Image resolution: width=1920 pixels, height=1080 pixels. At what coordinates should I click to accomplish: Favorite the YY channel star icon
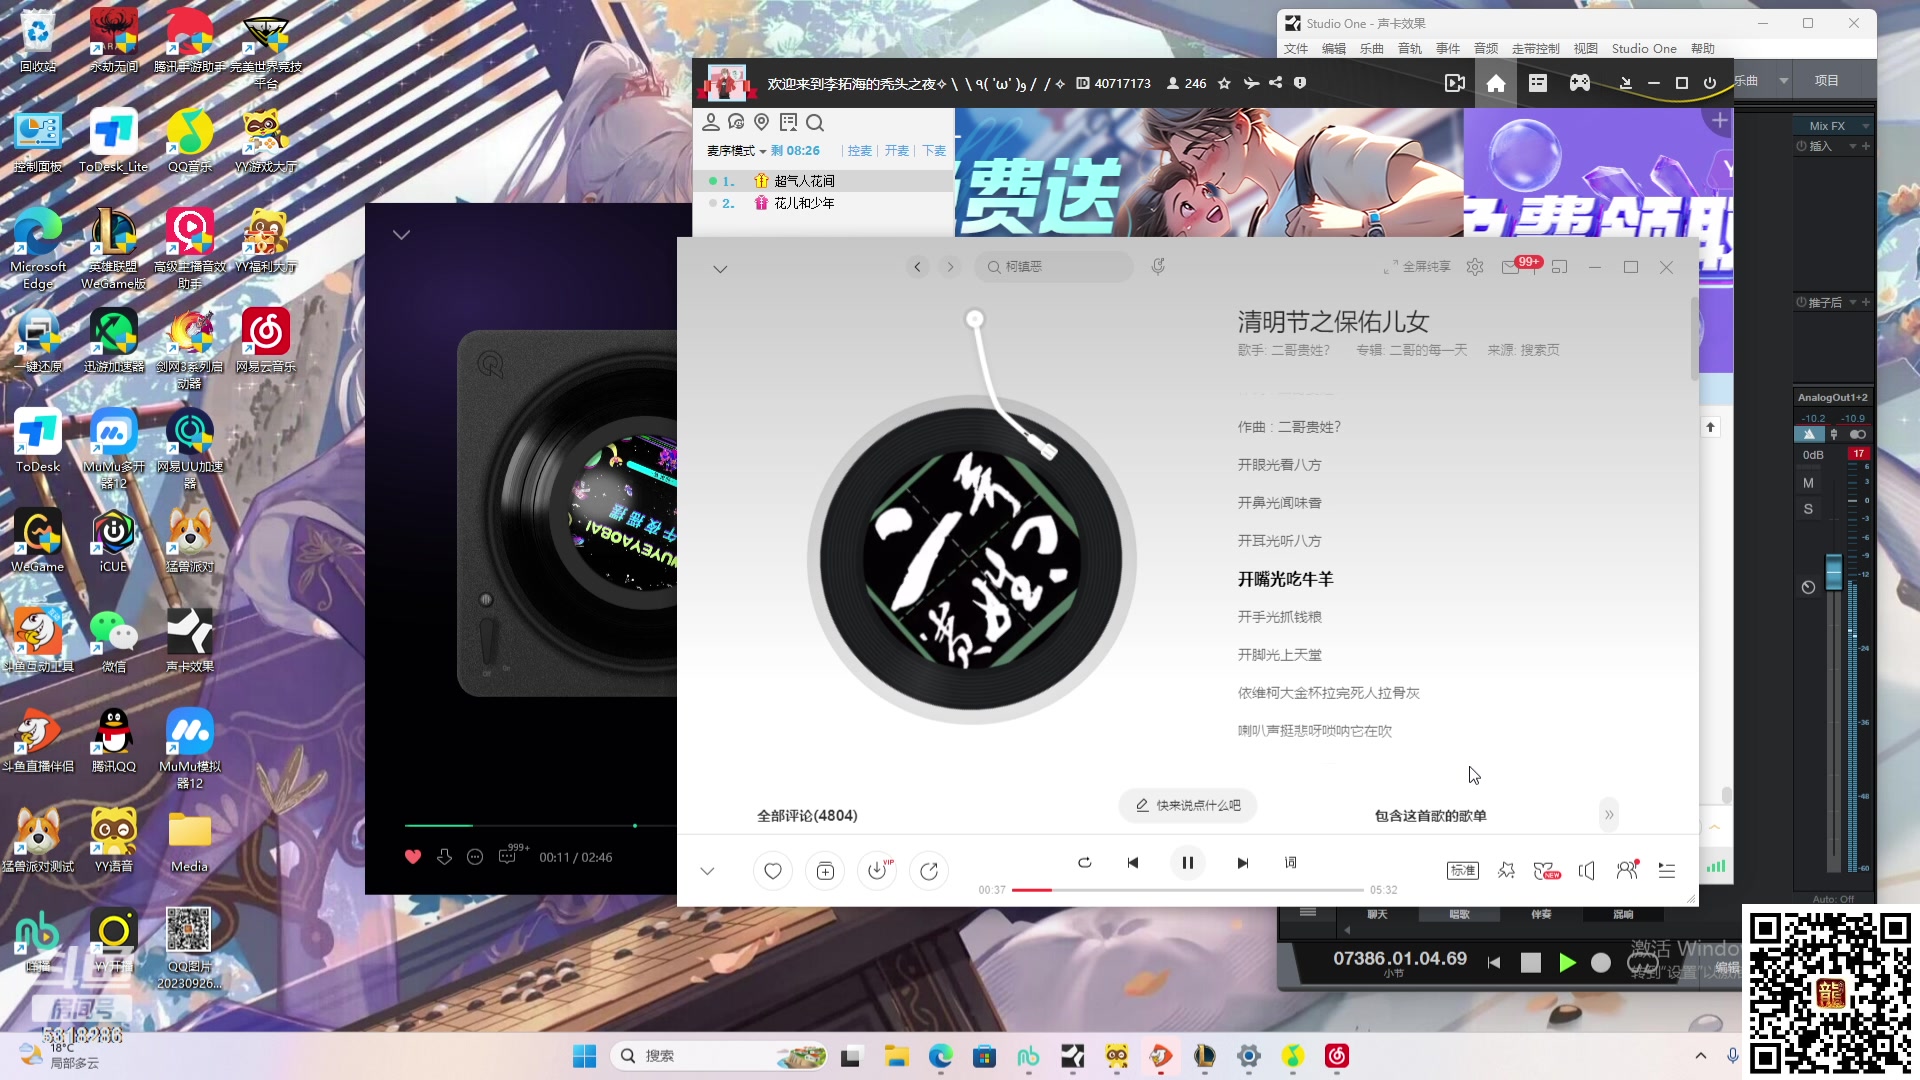pos(1224,83)
